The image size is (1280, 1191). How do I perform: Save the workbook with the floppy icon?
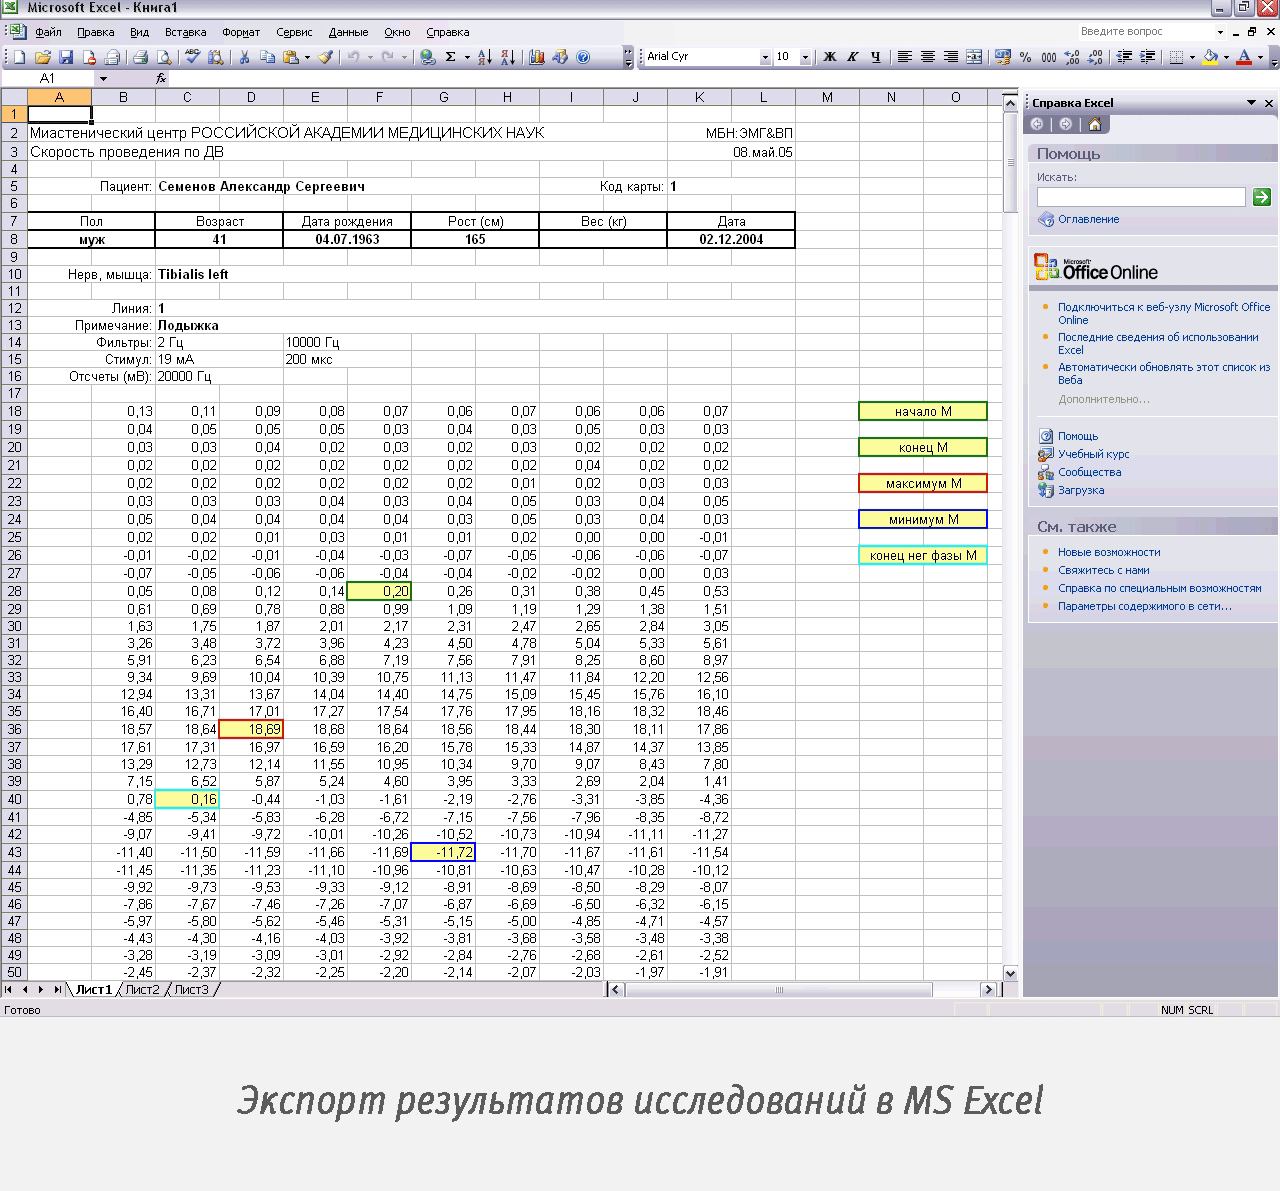(x=66, y=57)
